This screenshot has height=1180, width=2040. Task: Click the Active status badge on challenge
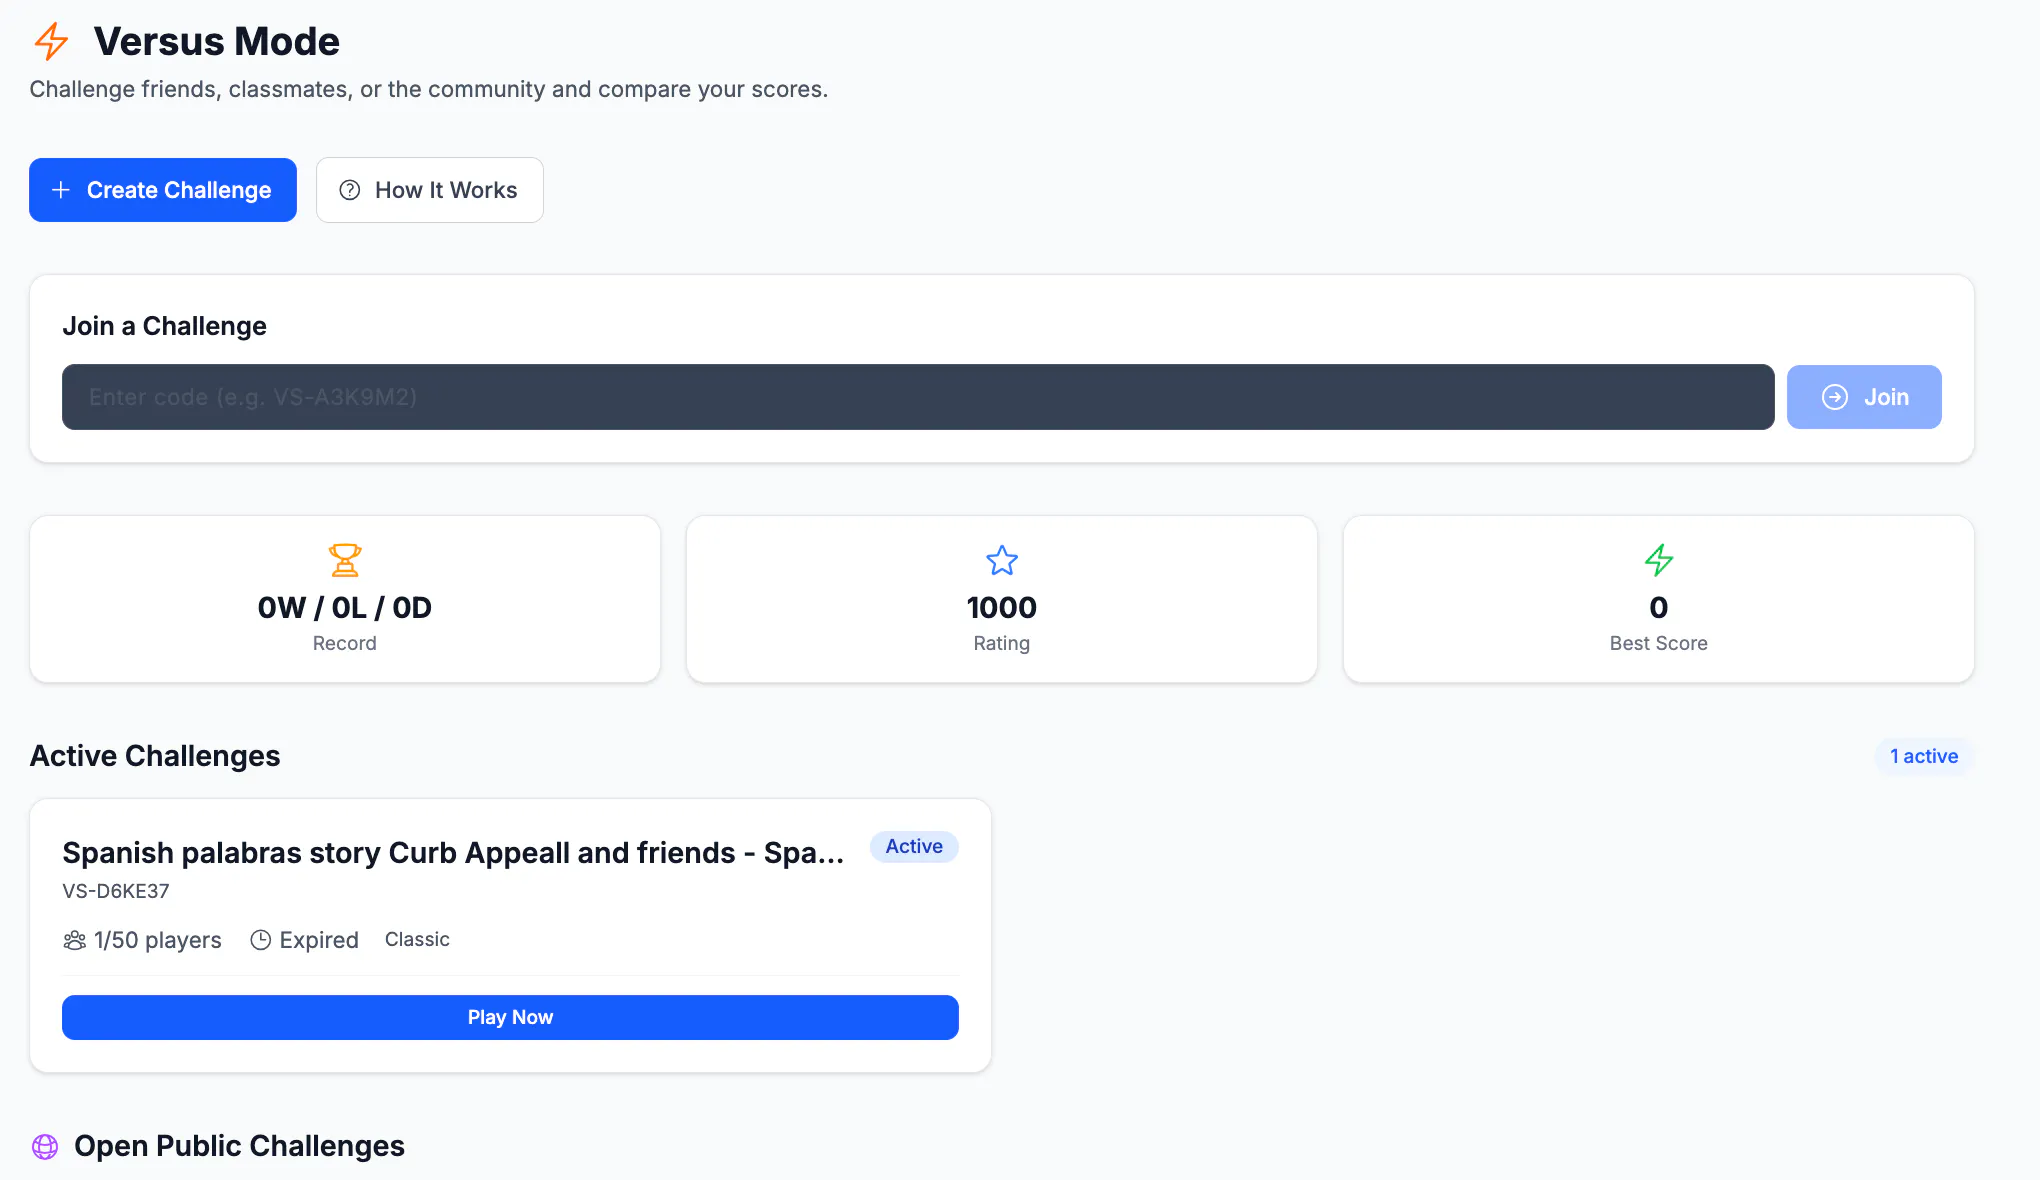tap(914, 846)
